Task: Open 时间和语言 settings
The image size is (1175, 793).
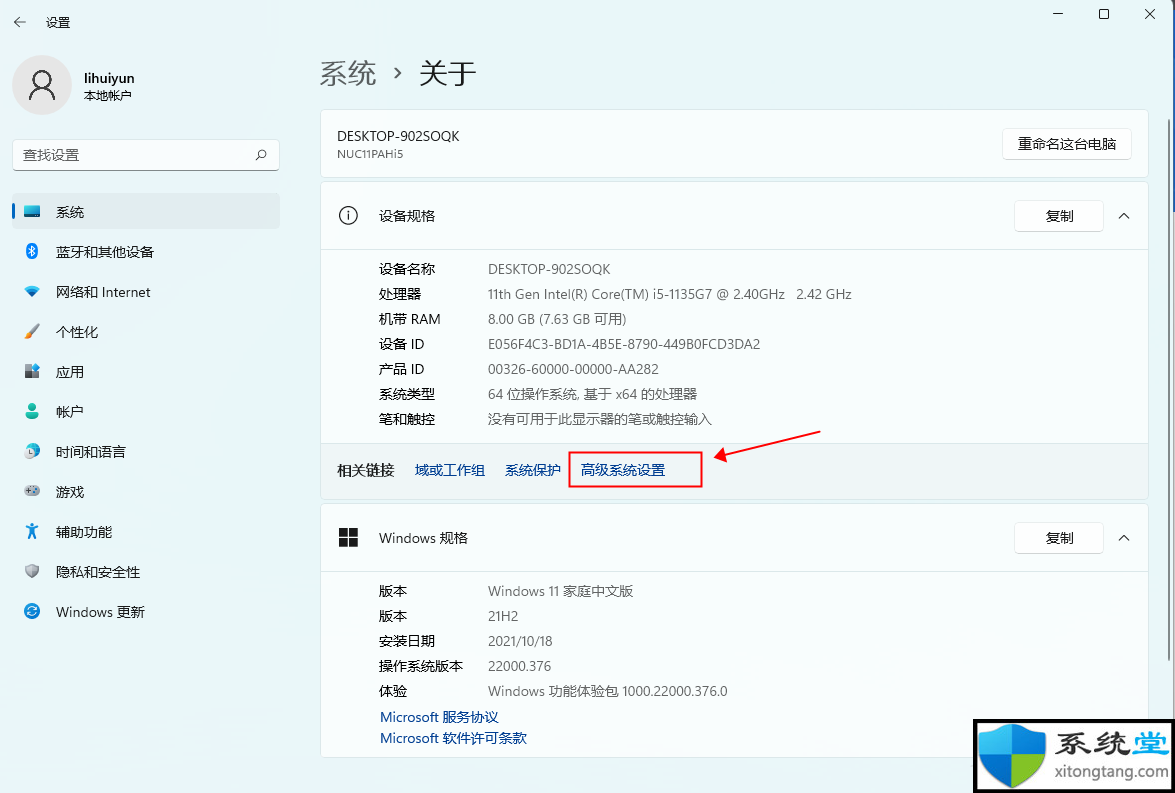Action: (146, 452)
